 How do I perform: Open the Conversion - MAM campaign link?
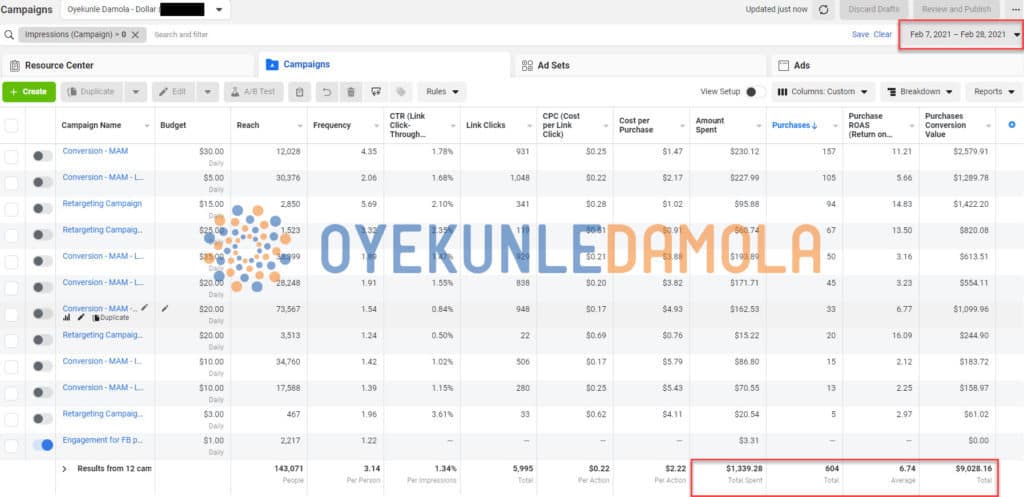click(x=95, y=151)
